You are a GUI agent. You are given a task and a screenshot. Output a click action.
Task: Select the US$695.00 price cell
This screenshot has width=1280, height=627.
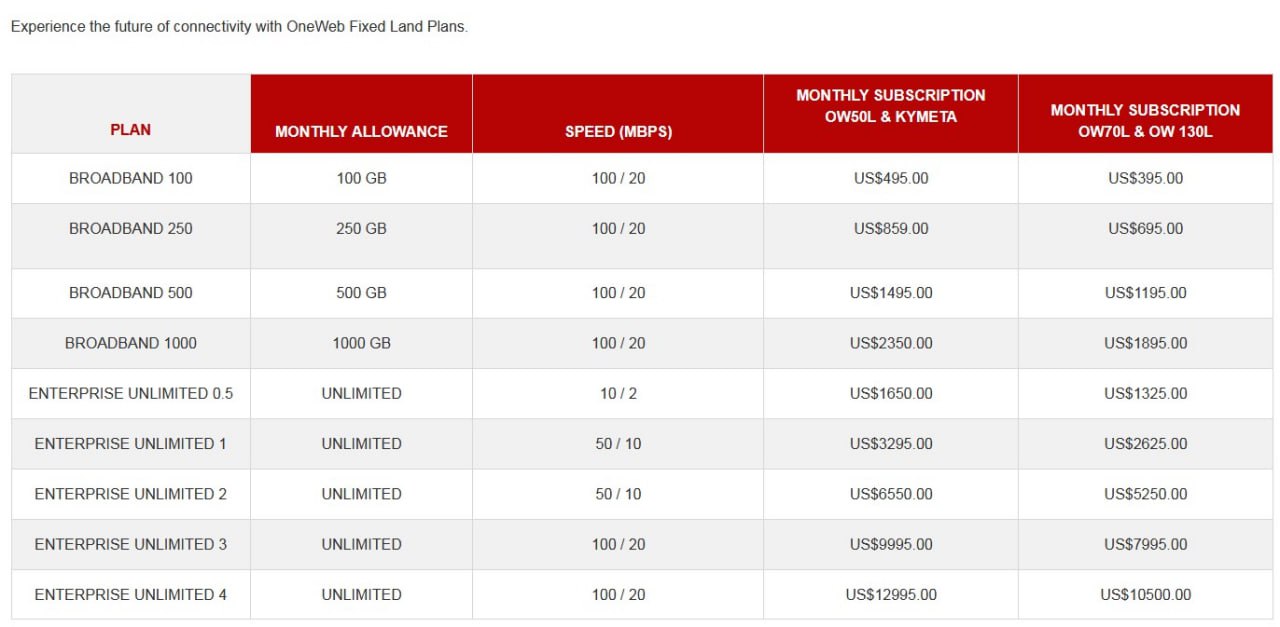1145,228
